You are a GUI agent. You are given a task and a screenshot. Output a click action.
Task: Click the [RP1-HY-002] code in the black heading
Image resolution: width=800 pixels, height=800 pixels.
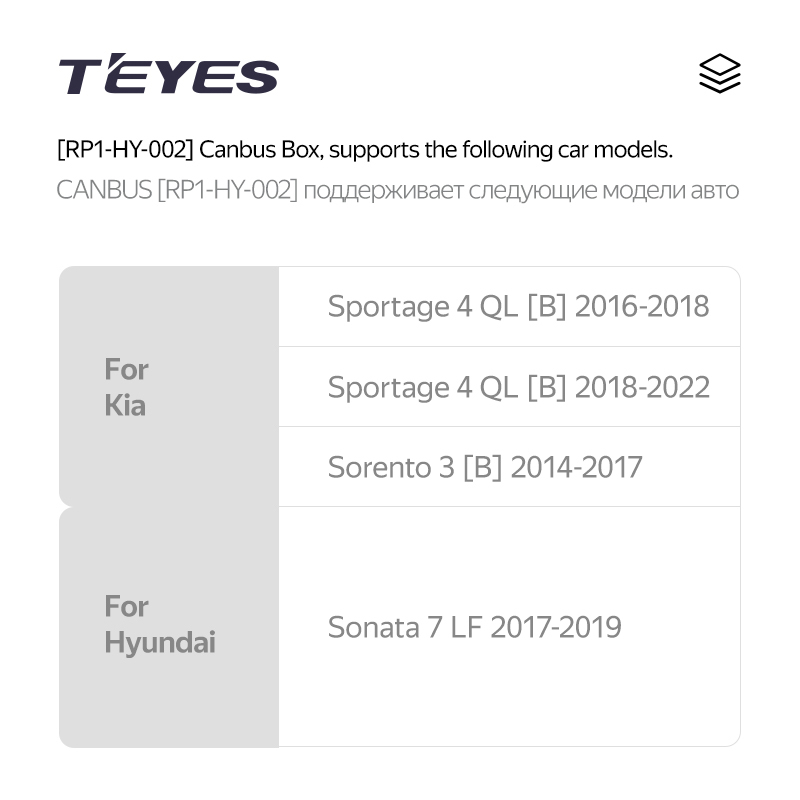[125, 150]
